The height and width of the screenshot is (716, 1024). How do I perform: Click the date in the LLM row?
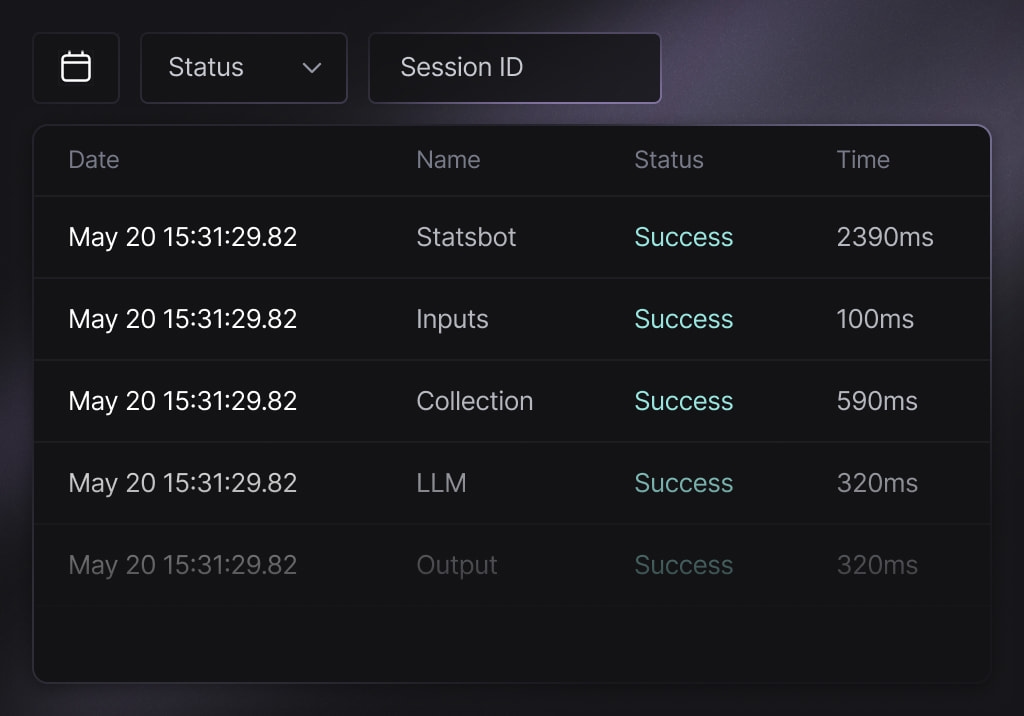tap(183, 483)
